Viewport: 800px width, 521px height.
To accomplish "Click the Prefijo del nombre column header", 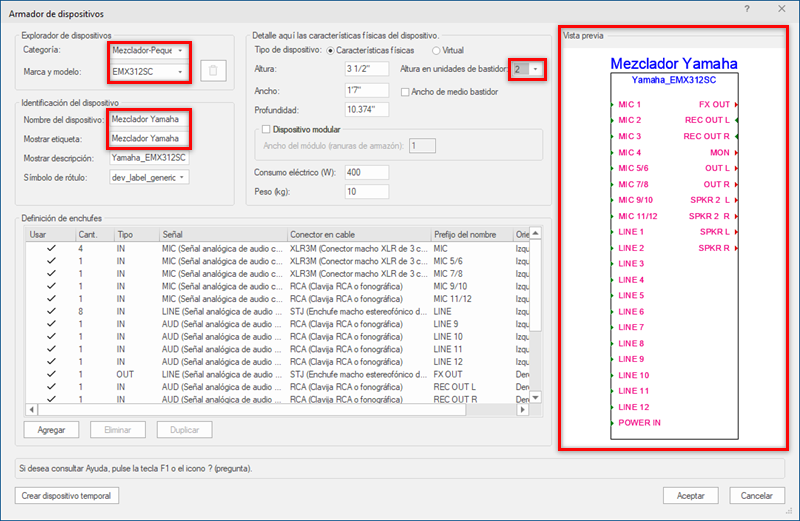I will coord(471,235).
